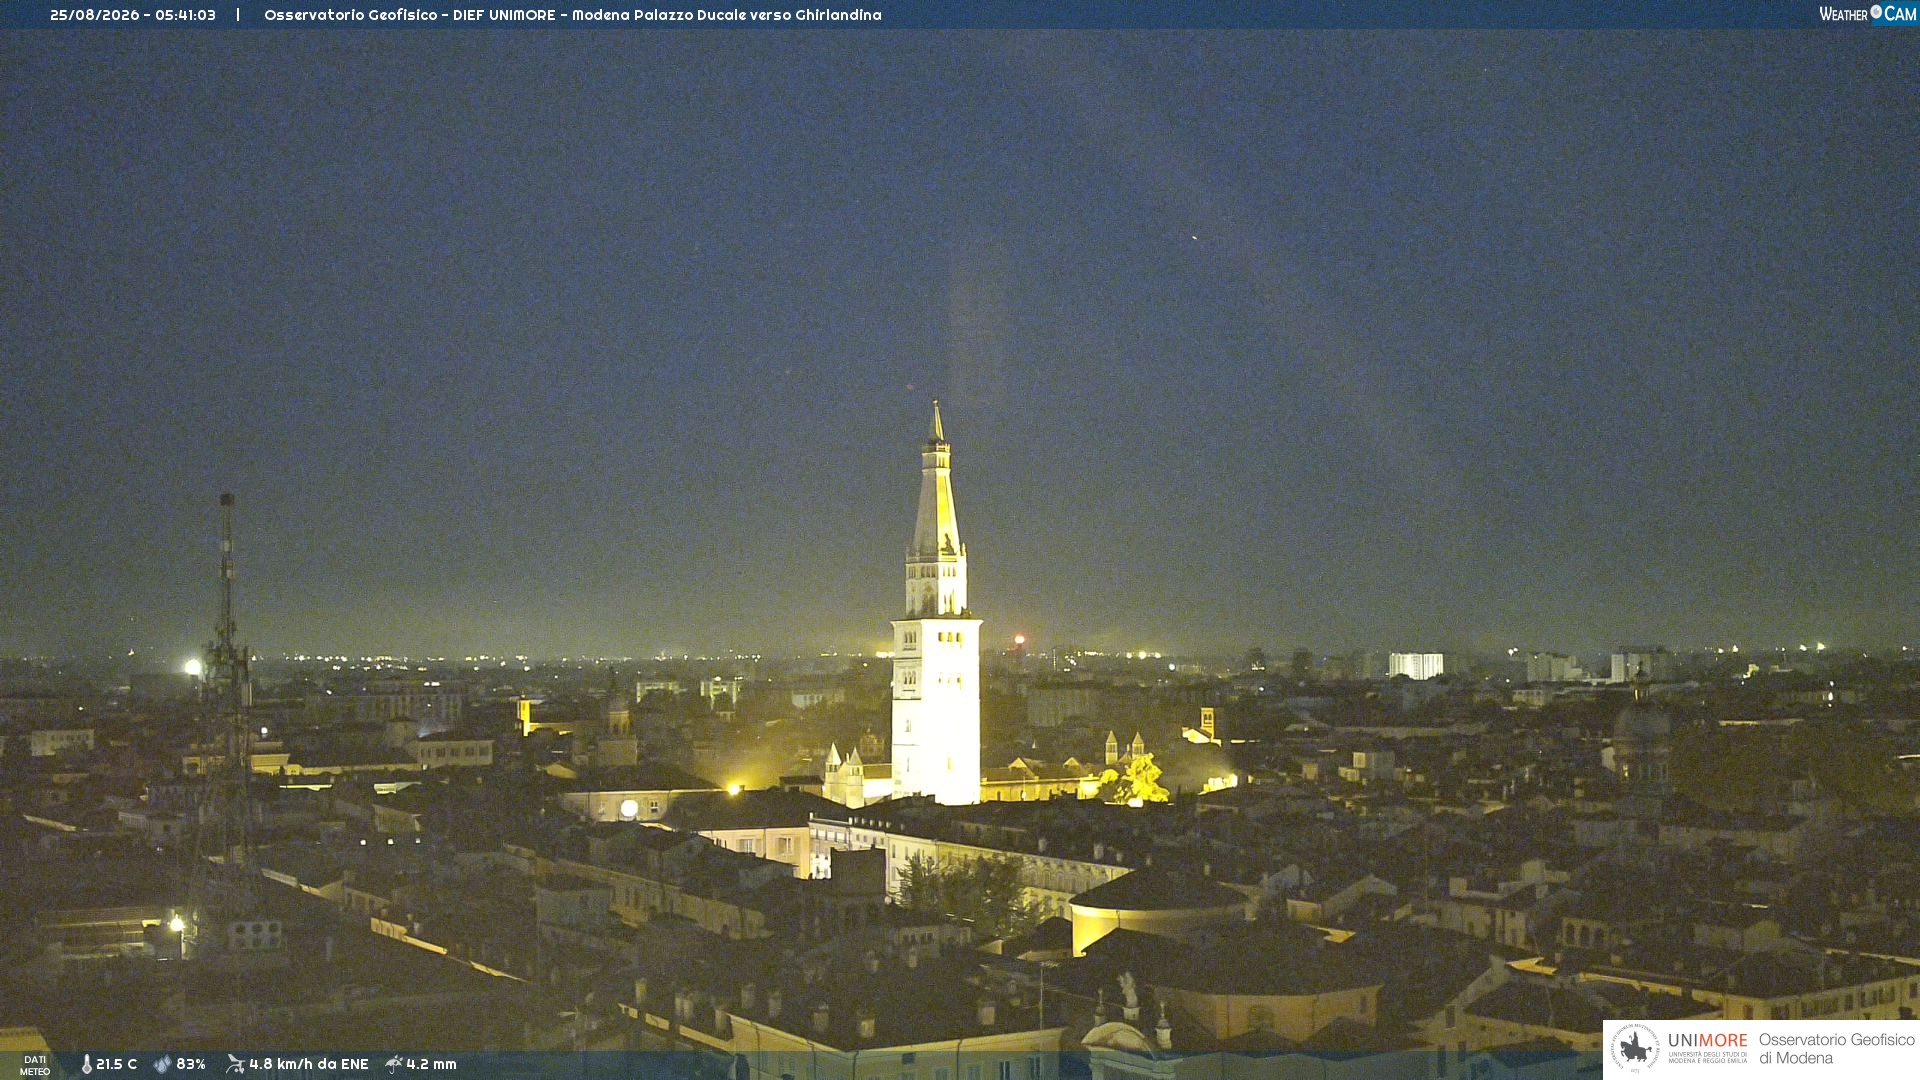The height and width of the screenshot is (1080, 1920).
Task: Click the UNIMORE wordmark text
Action: 1707,1041
